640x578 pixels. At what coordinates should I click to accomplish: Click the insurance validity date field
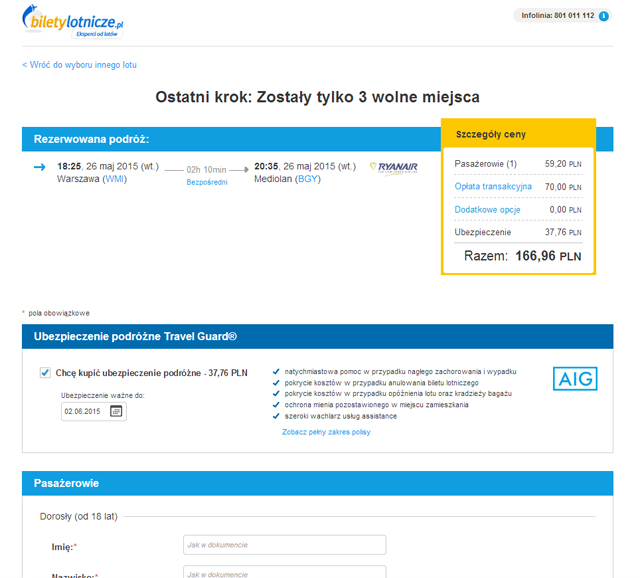pyautogui.click(x=83, y=411)
